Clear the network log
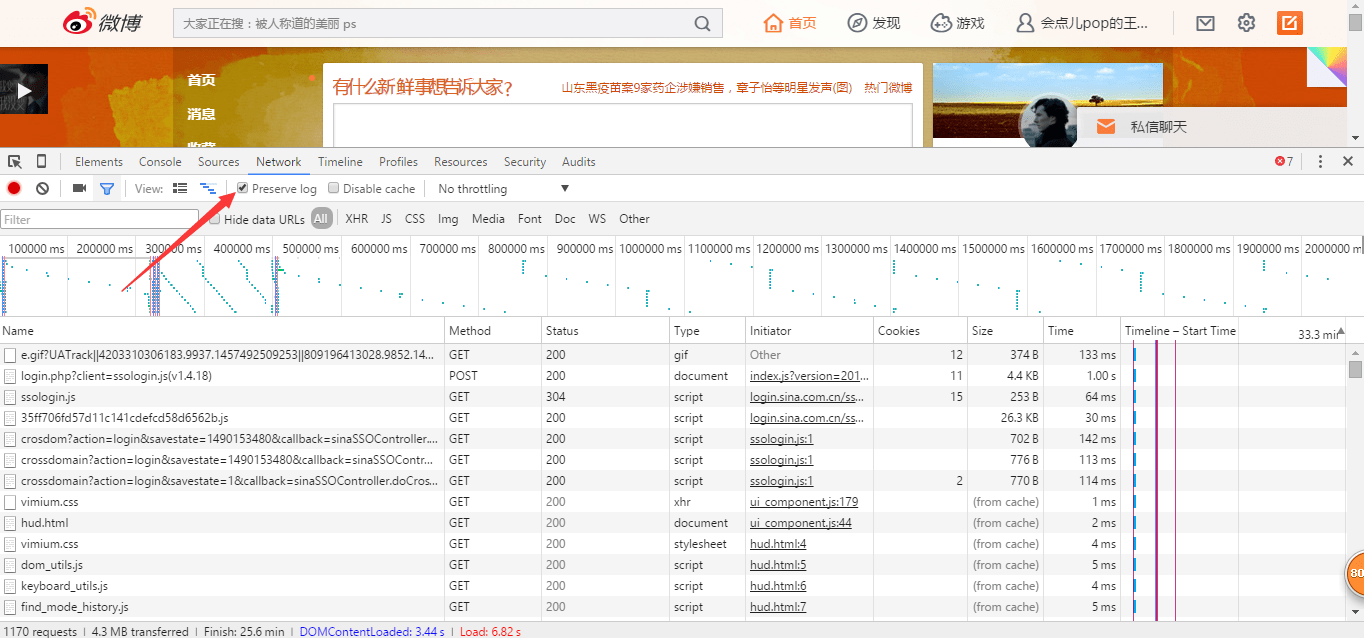Image resolution: width=1364 pixels, height=638 pixels. [42, 188]
